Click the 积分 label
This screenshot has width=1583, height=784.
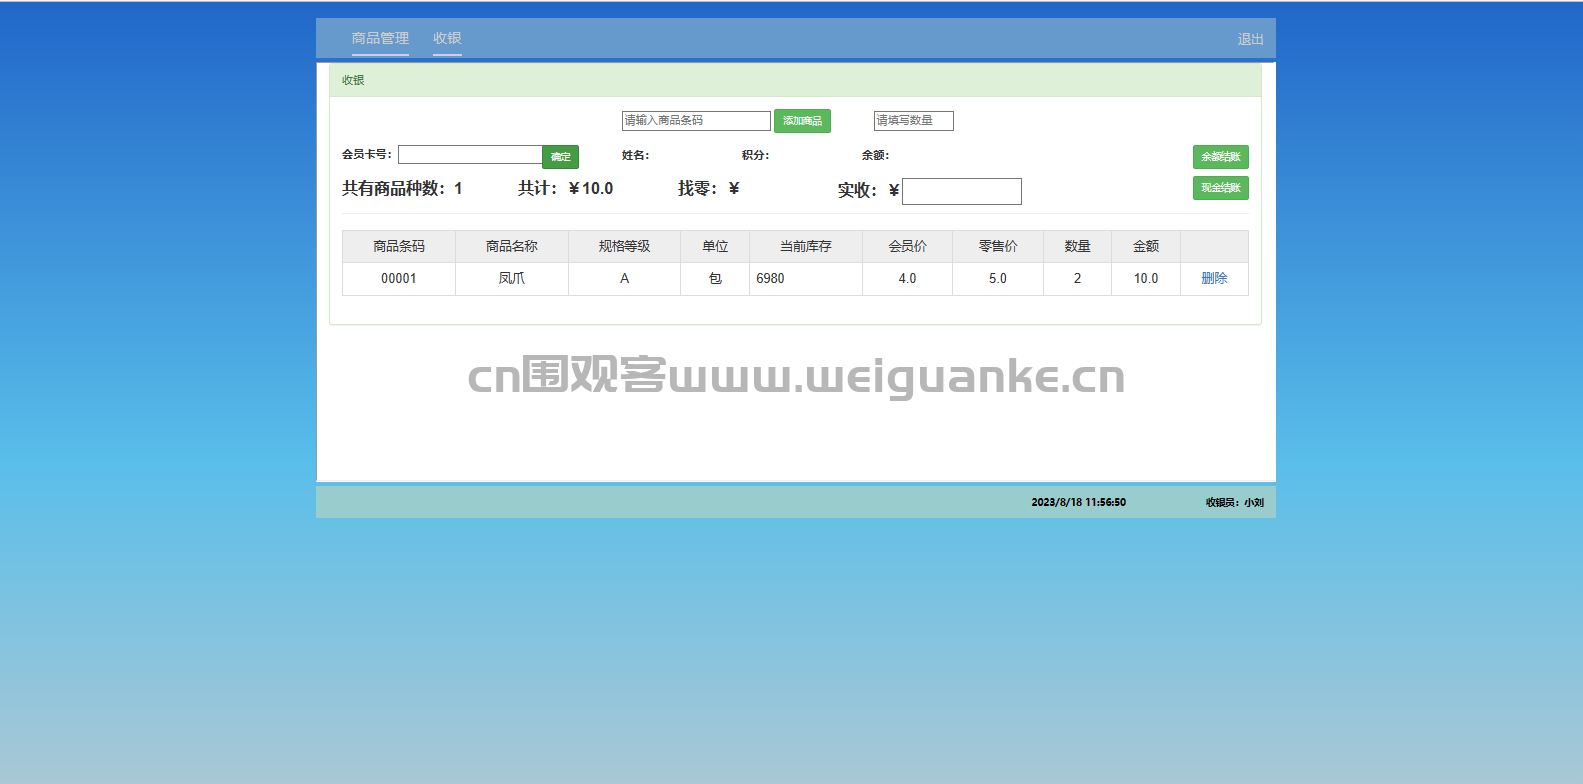tap(755, 155)
